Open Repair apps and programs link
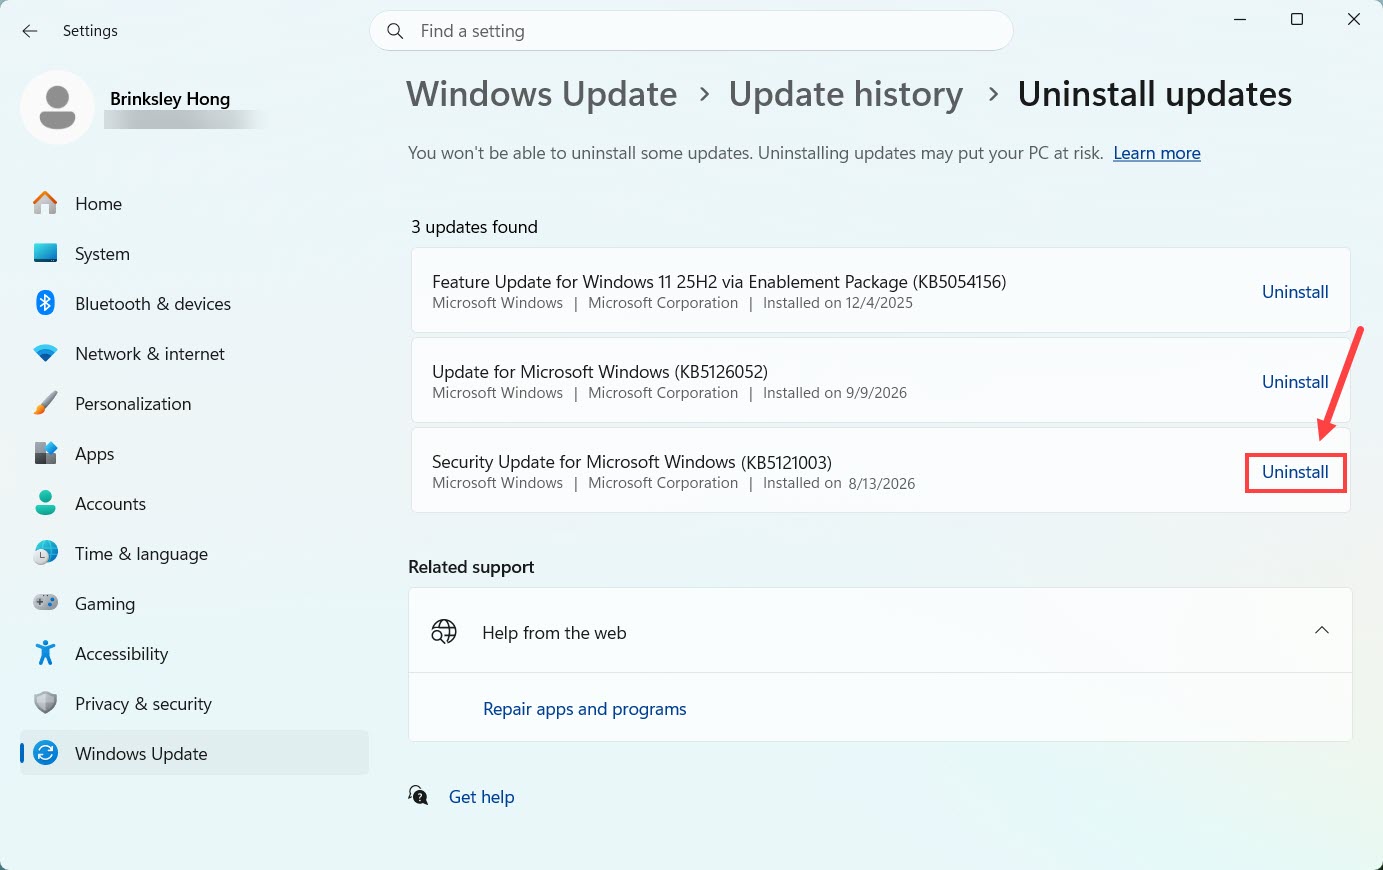 click(x=585, y=709)
